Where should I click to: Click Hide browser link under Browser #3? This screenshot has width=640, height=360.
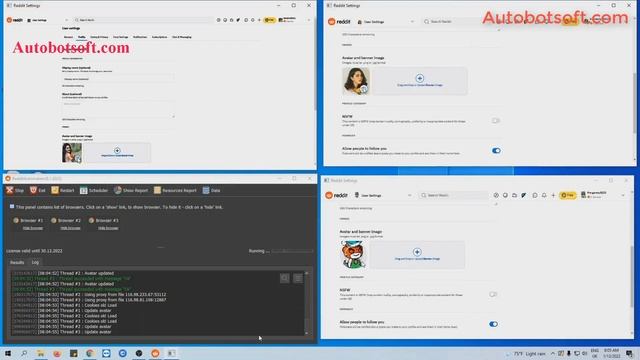[x=108, y=228]
